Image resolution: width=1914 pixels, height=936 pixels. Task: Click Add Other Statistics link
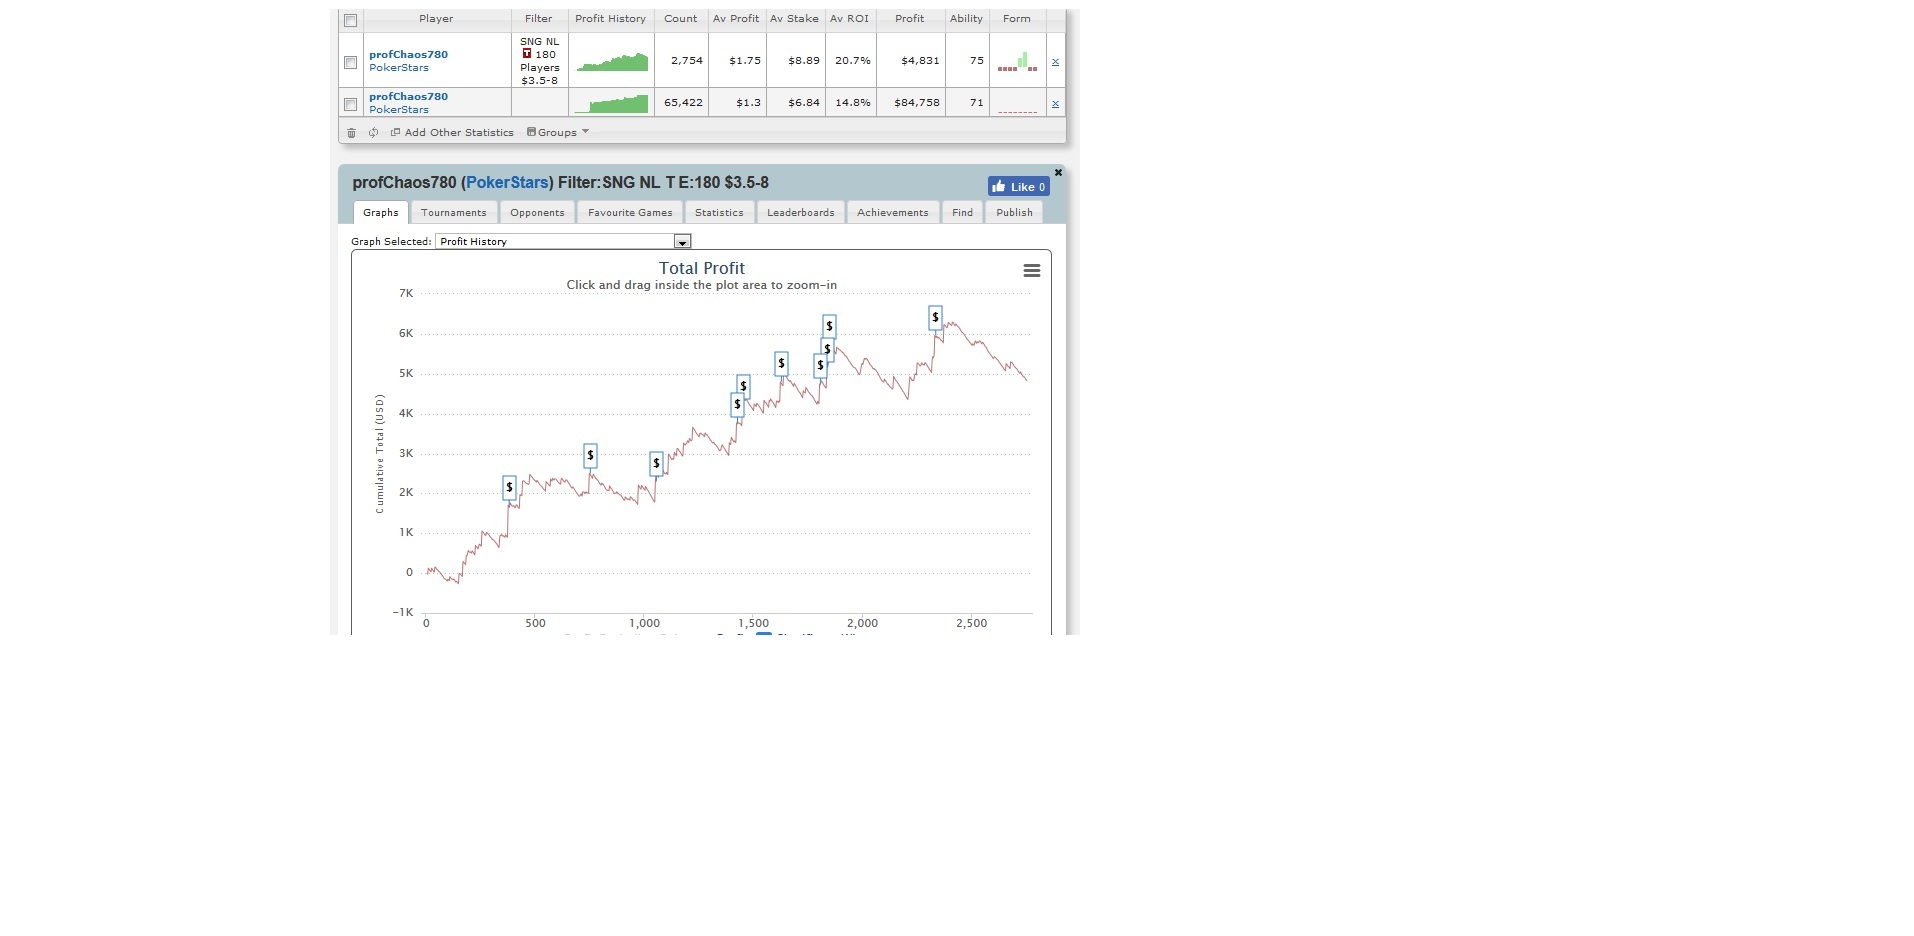(452, 132)
